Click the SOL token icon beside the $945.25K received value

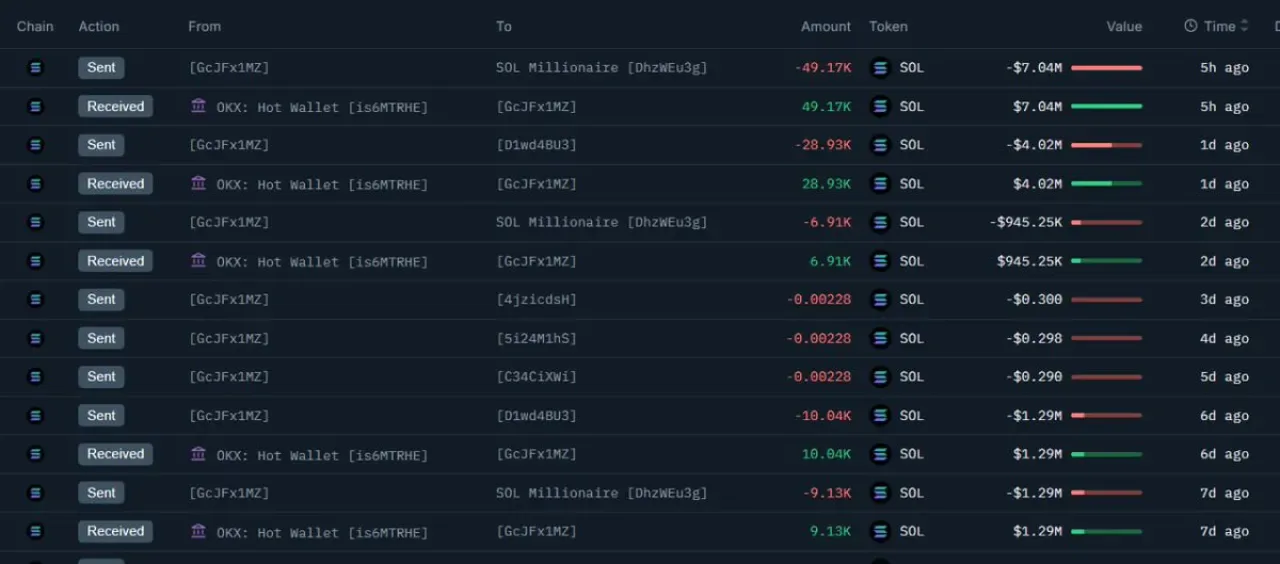(x=881, y=261)
